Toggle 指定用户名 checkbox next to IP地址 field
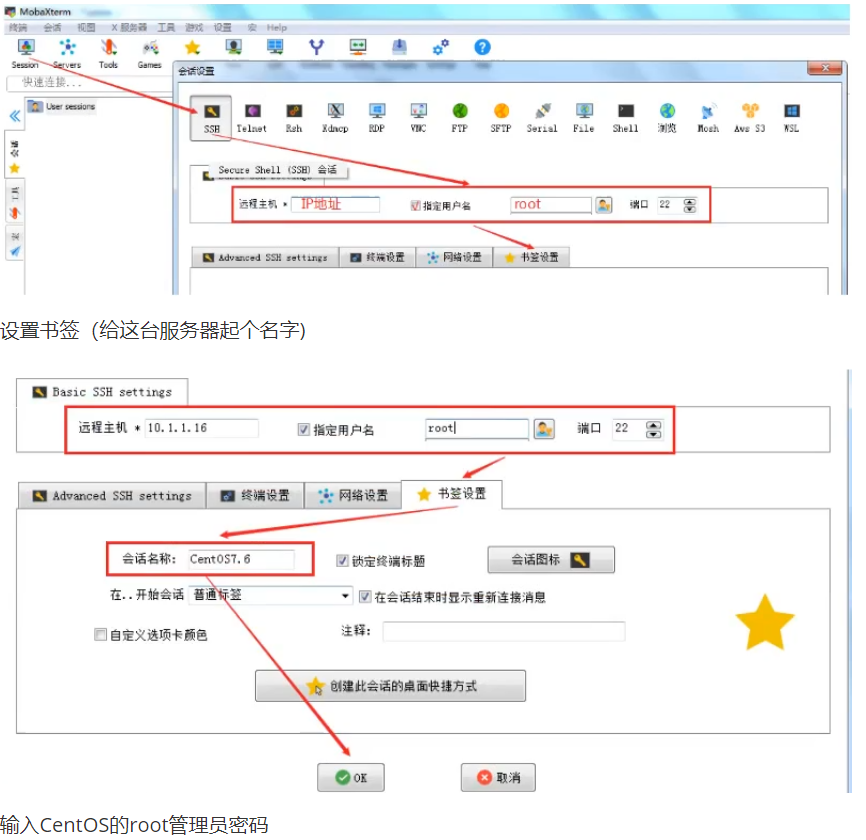 415,206
